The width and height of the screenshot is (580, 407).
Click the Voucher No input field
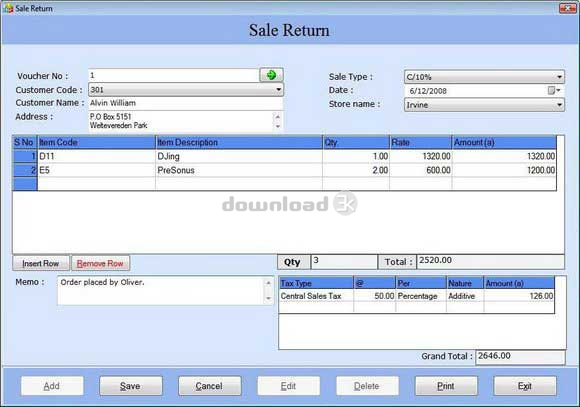pyautogui.click(x=173, y=75)
